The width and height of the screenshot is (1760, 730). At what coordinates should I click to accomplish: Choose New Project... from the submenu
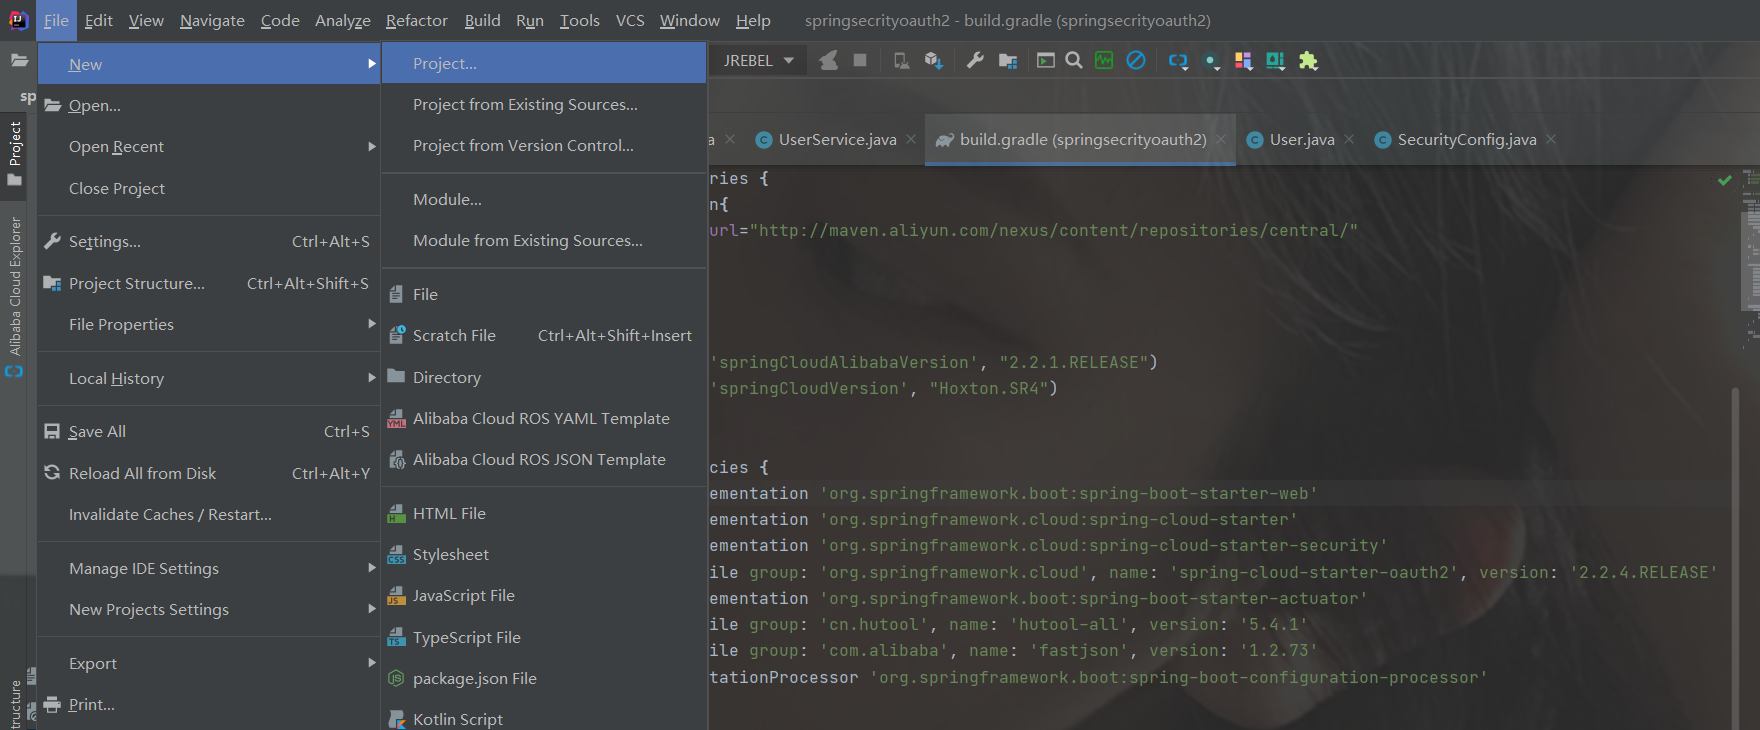[x=544, y=63]
